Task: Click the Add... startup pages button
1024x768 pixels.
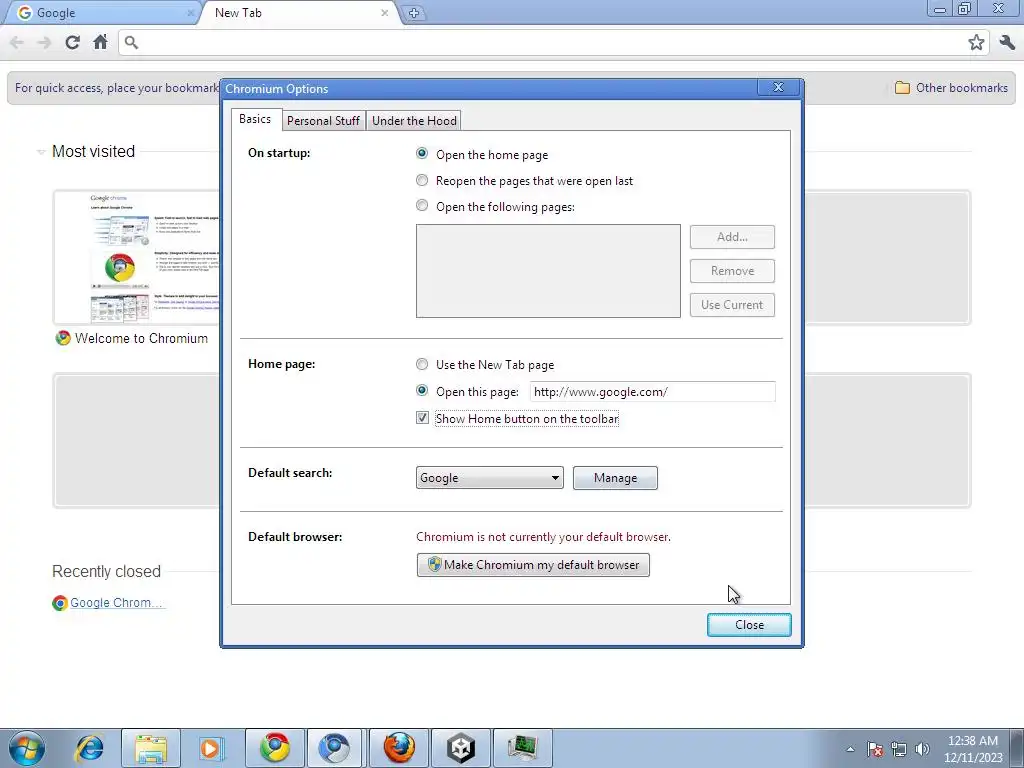Action: 732,237
